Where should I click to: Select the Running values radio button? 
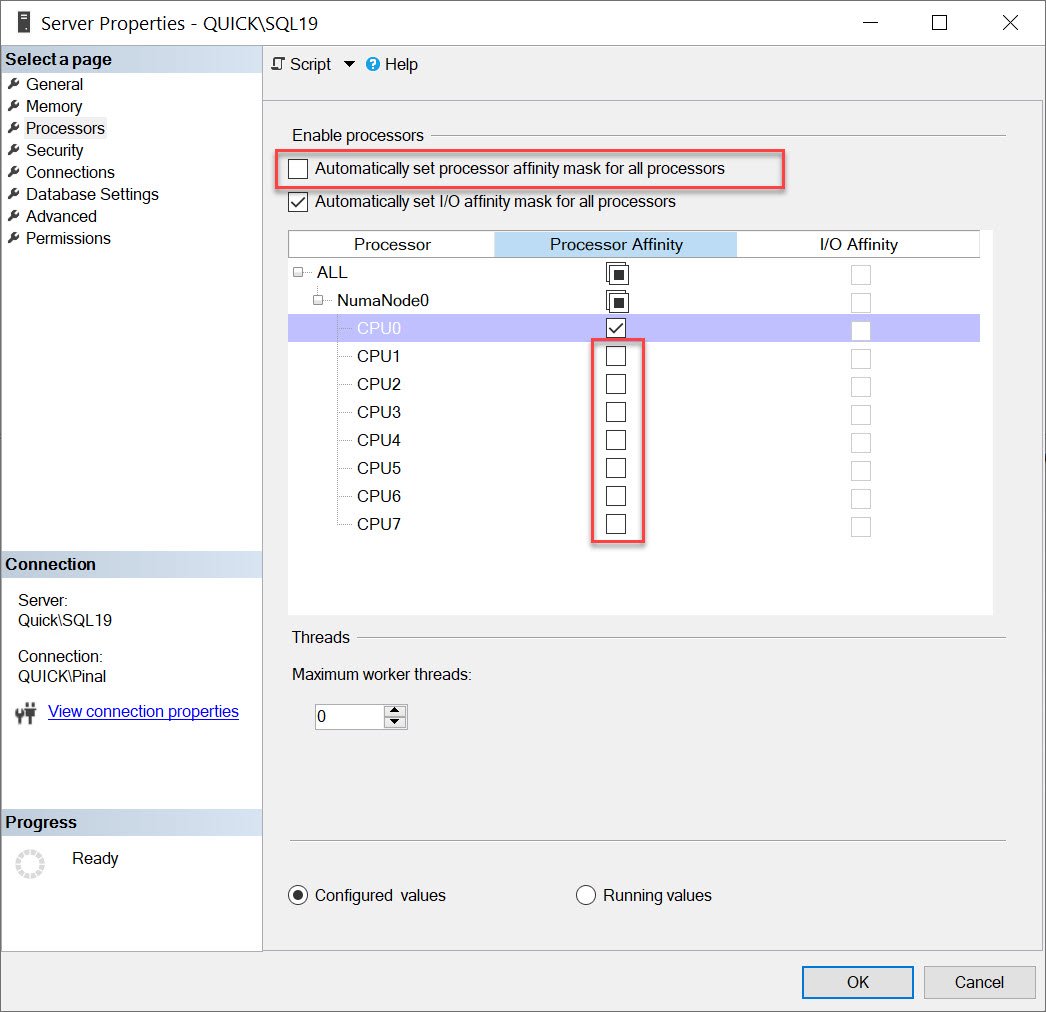tap(586, 895)
